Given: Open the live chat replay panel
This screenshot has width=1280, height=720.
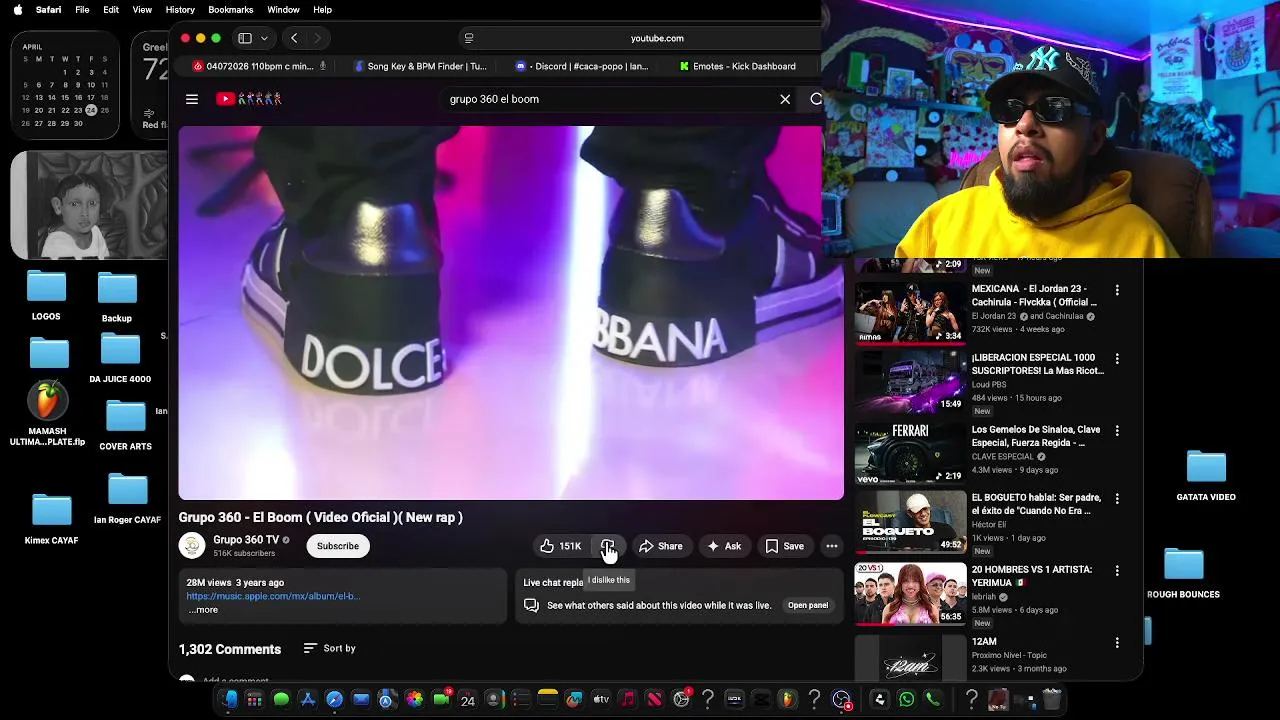Looking at the screenshot, I should click(808, 605).
